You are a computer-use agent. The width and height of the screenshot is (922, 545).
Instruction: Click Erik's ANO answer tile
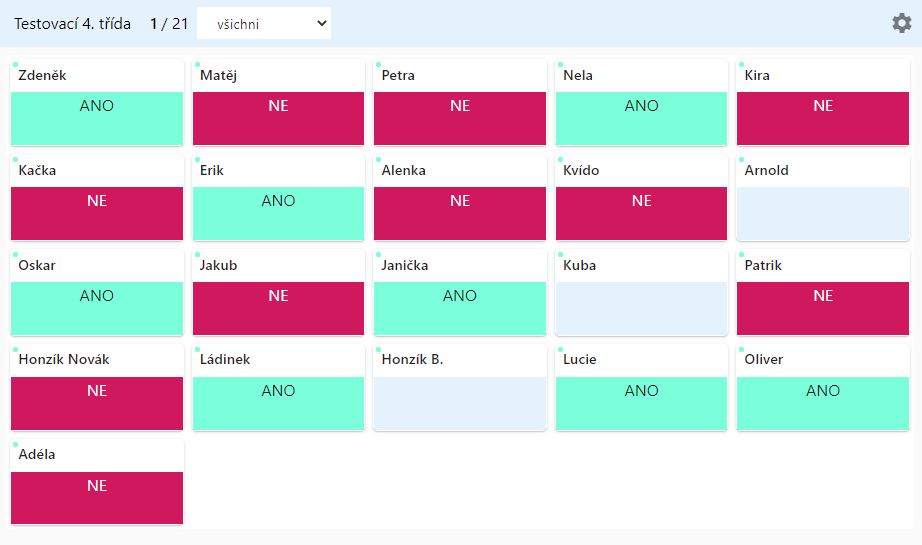[278, 213]
